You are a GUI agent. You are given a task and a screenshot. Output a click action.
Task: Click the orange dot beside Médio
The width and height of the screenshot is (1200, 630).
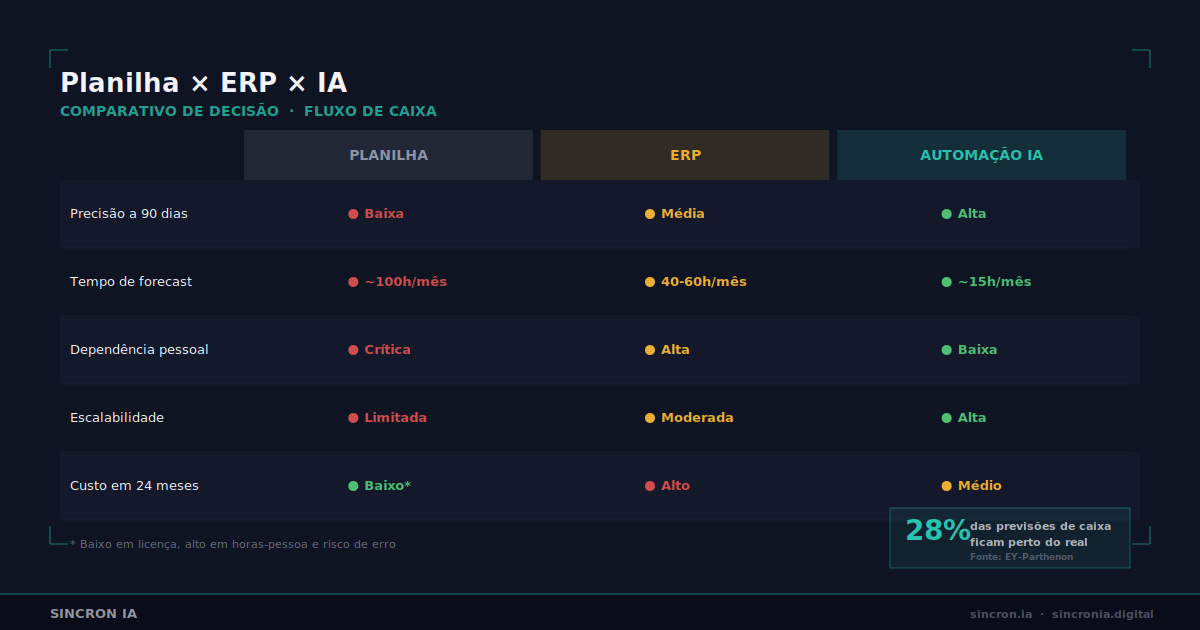946,486
